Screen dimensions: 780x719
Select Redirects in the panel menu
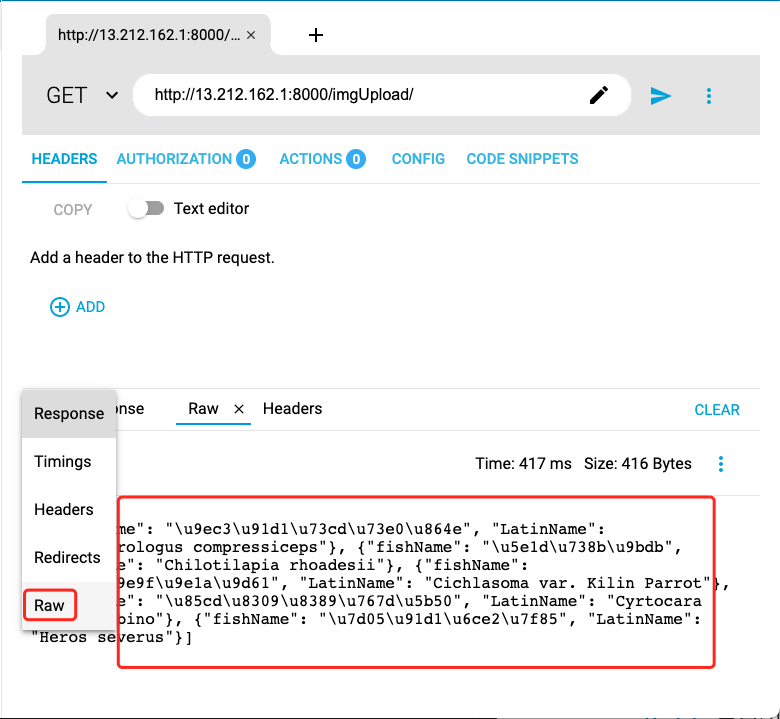click(69, 557)
